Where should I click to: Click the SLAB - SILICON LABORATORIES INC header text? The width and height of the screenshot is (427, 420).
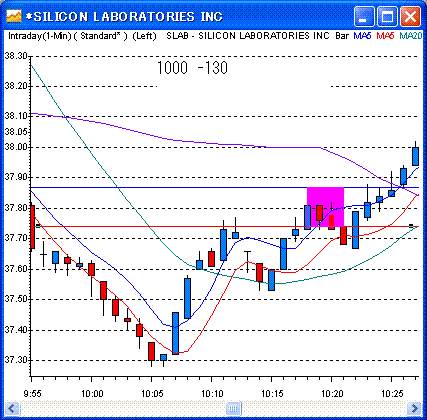click(248, 36)
